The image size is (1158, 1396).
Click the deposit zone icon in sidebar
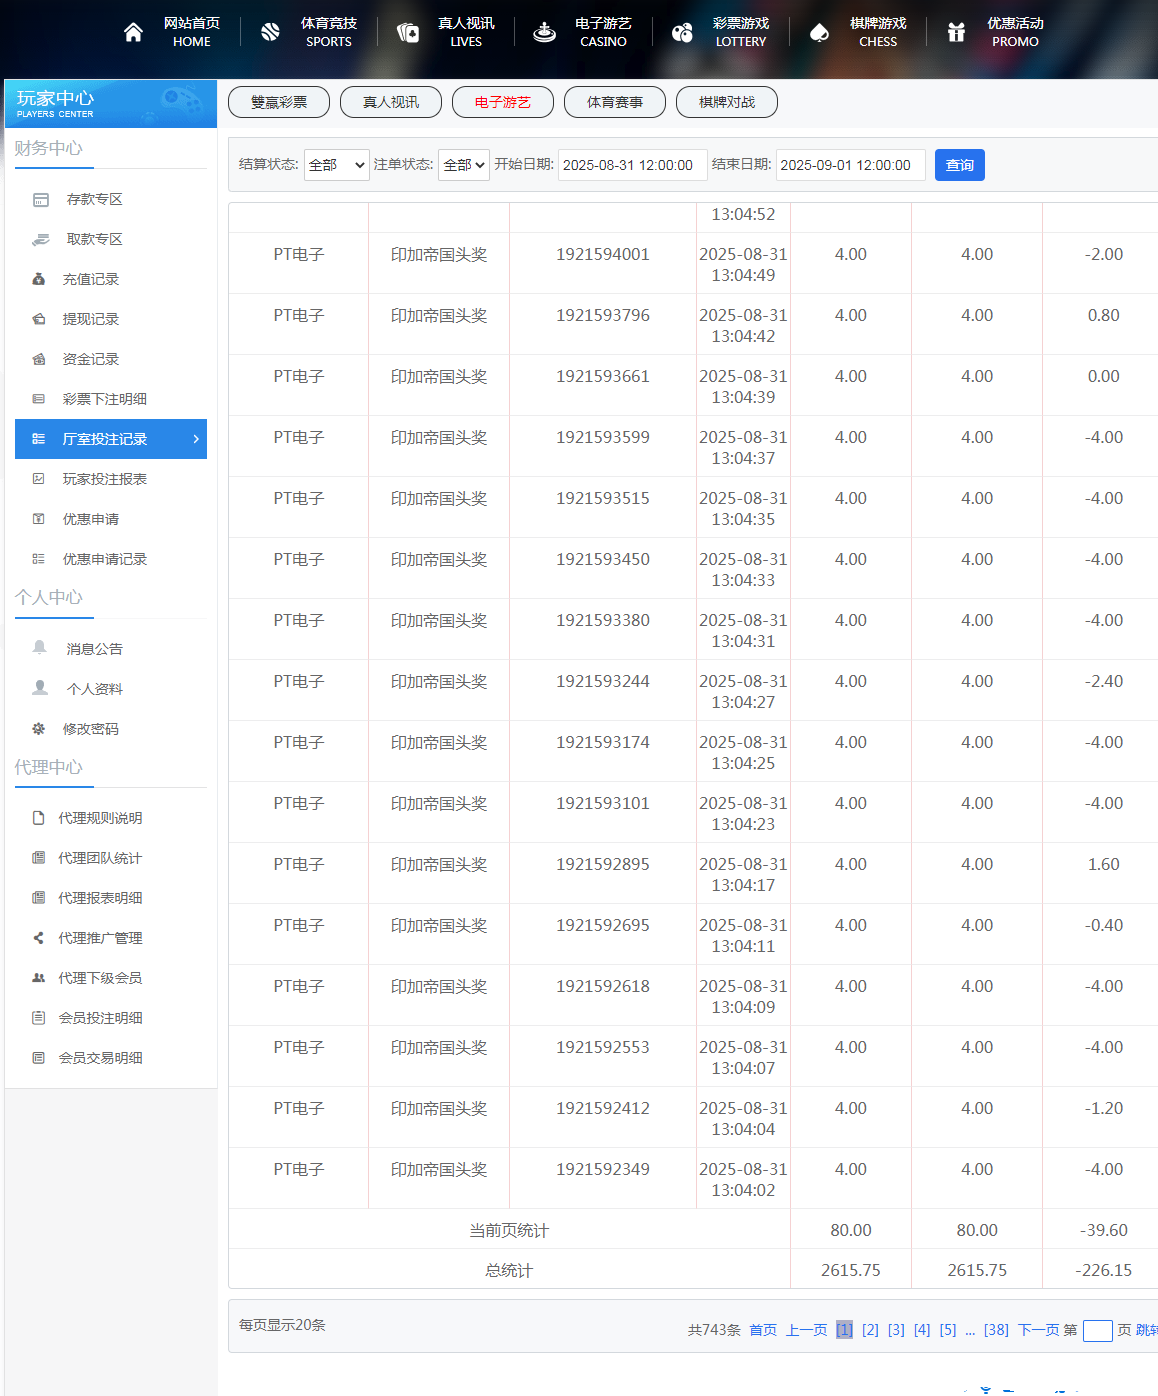click(41, 200)
